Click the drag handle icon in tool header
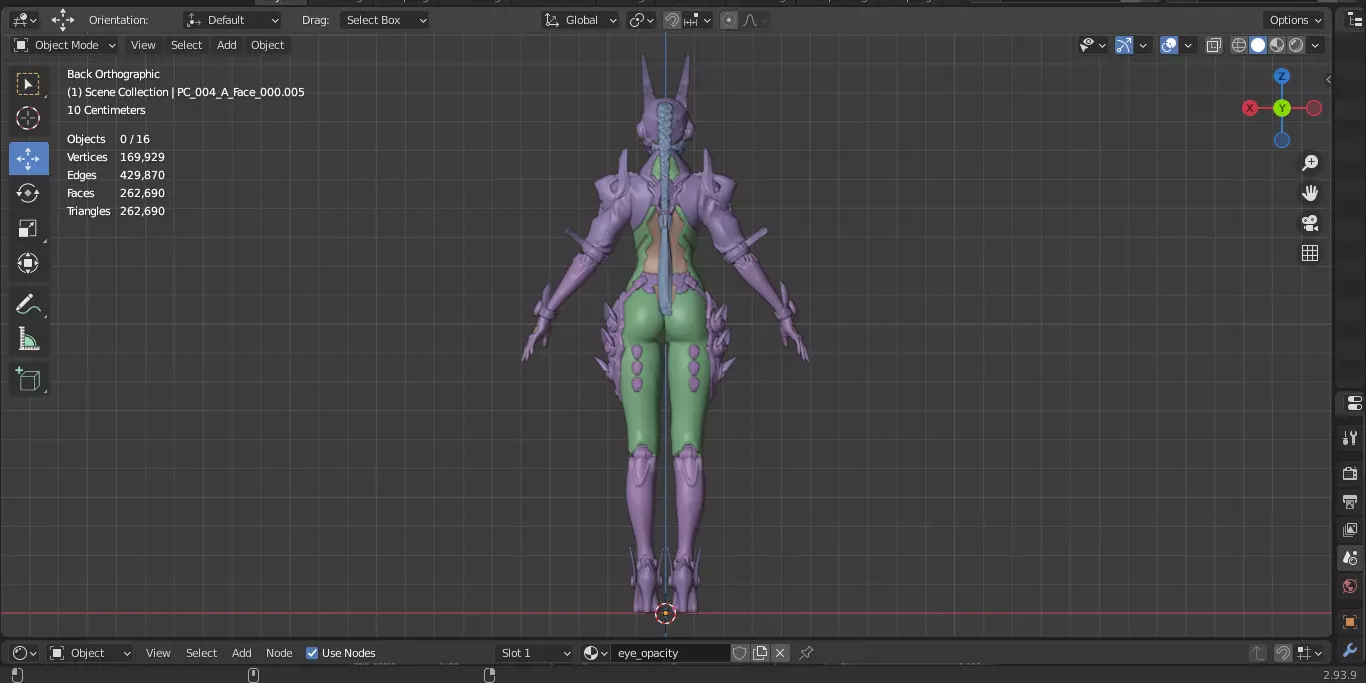Viewport: 1366px width, 683px height. click(x=63, y=20)
